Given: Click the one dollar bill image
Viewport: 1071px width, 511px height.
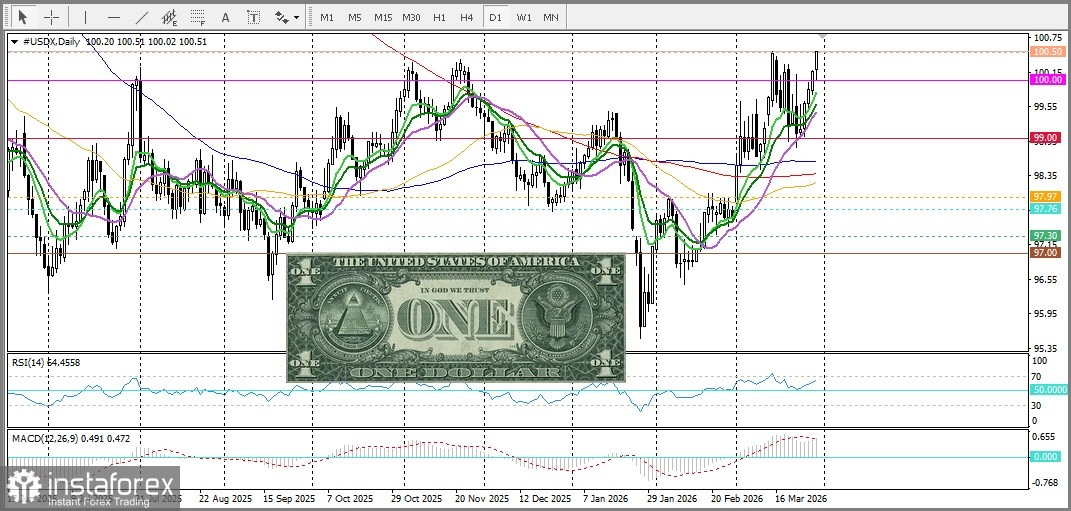Looking at the screenshot, I should (456, 317).
